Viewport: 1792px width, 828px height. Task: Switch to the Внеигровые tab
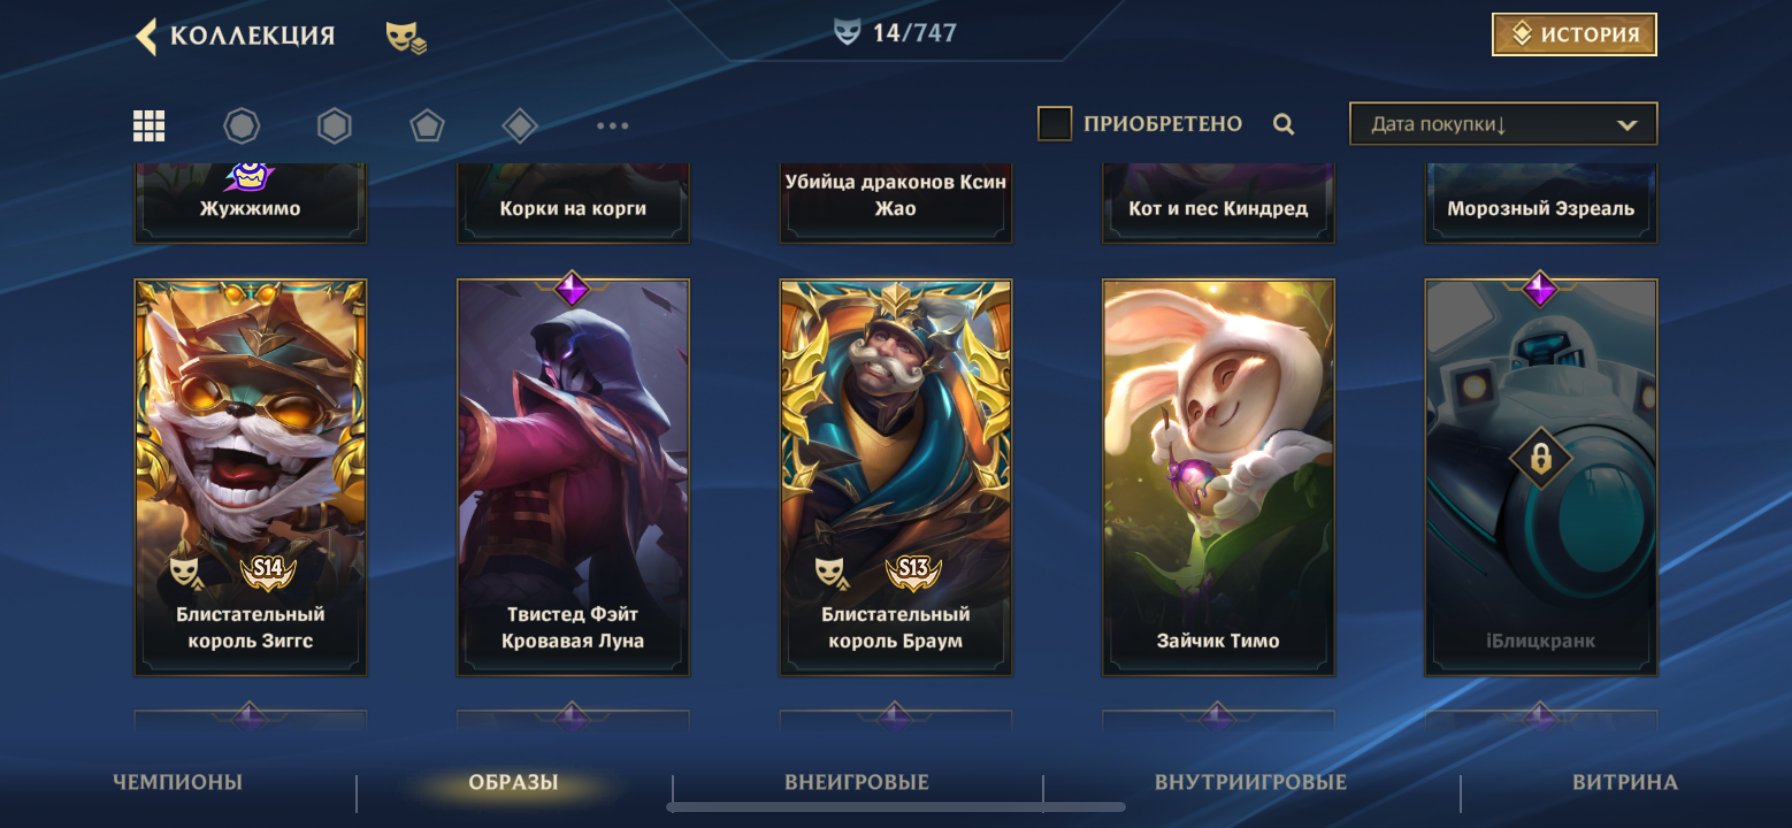[857, 782]
